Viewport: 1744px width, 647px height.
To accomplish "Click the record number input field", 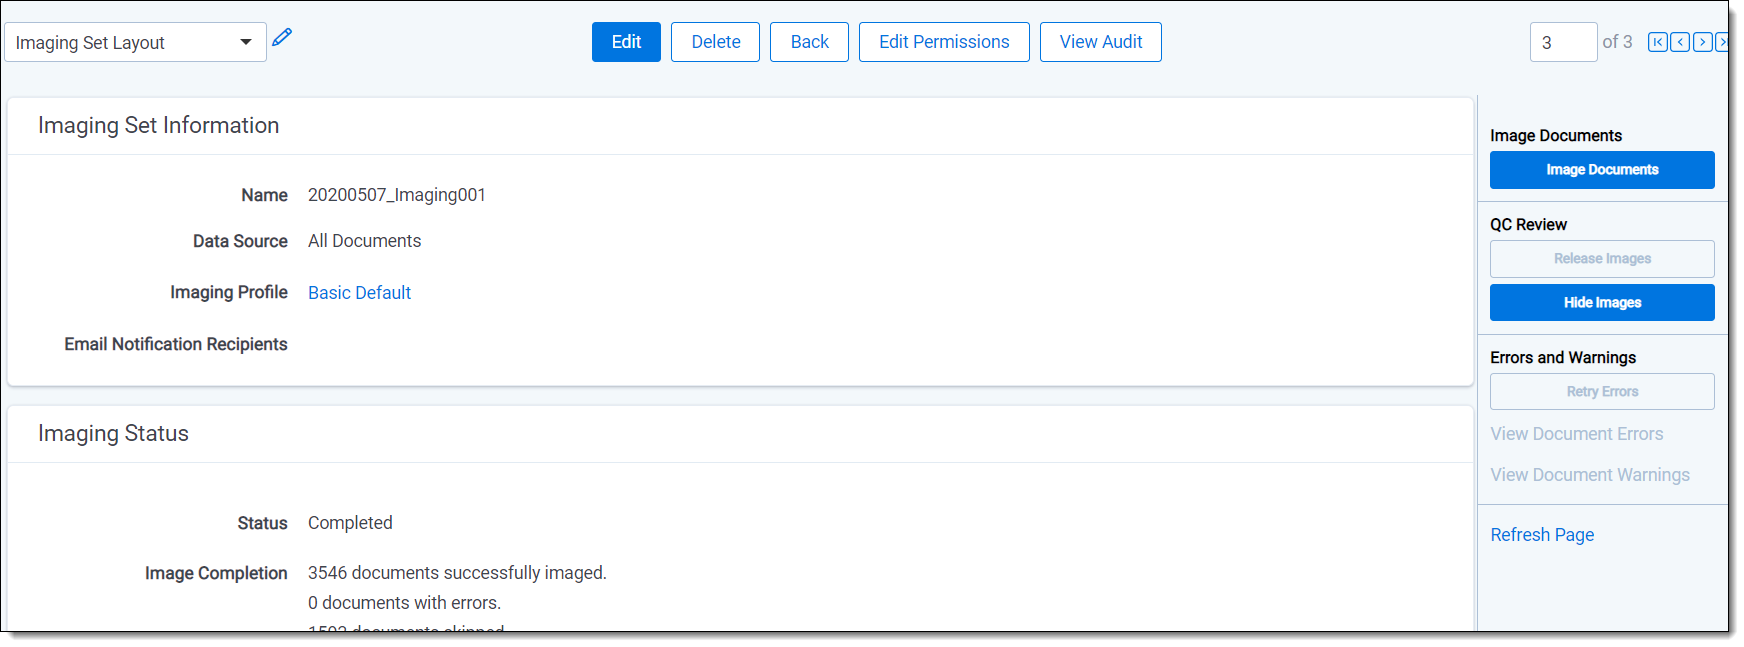I will pos(1562,42).
